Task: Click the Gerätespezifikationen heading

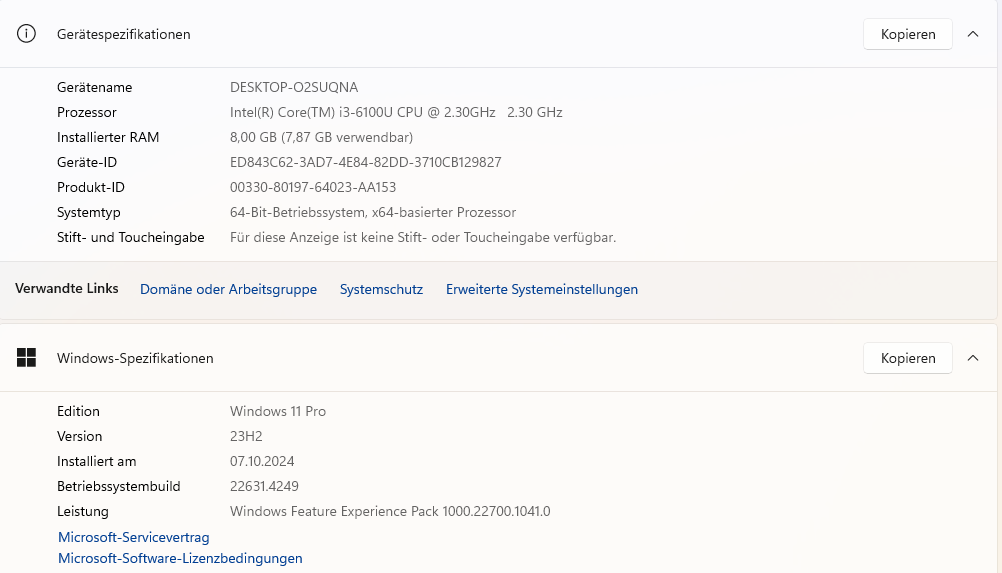Action: (x=123, y=34)
